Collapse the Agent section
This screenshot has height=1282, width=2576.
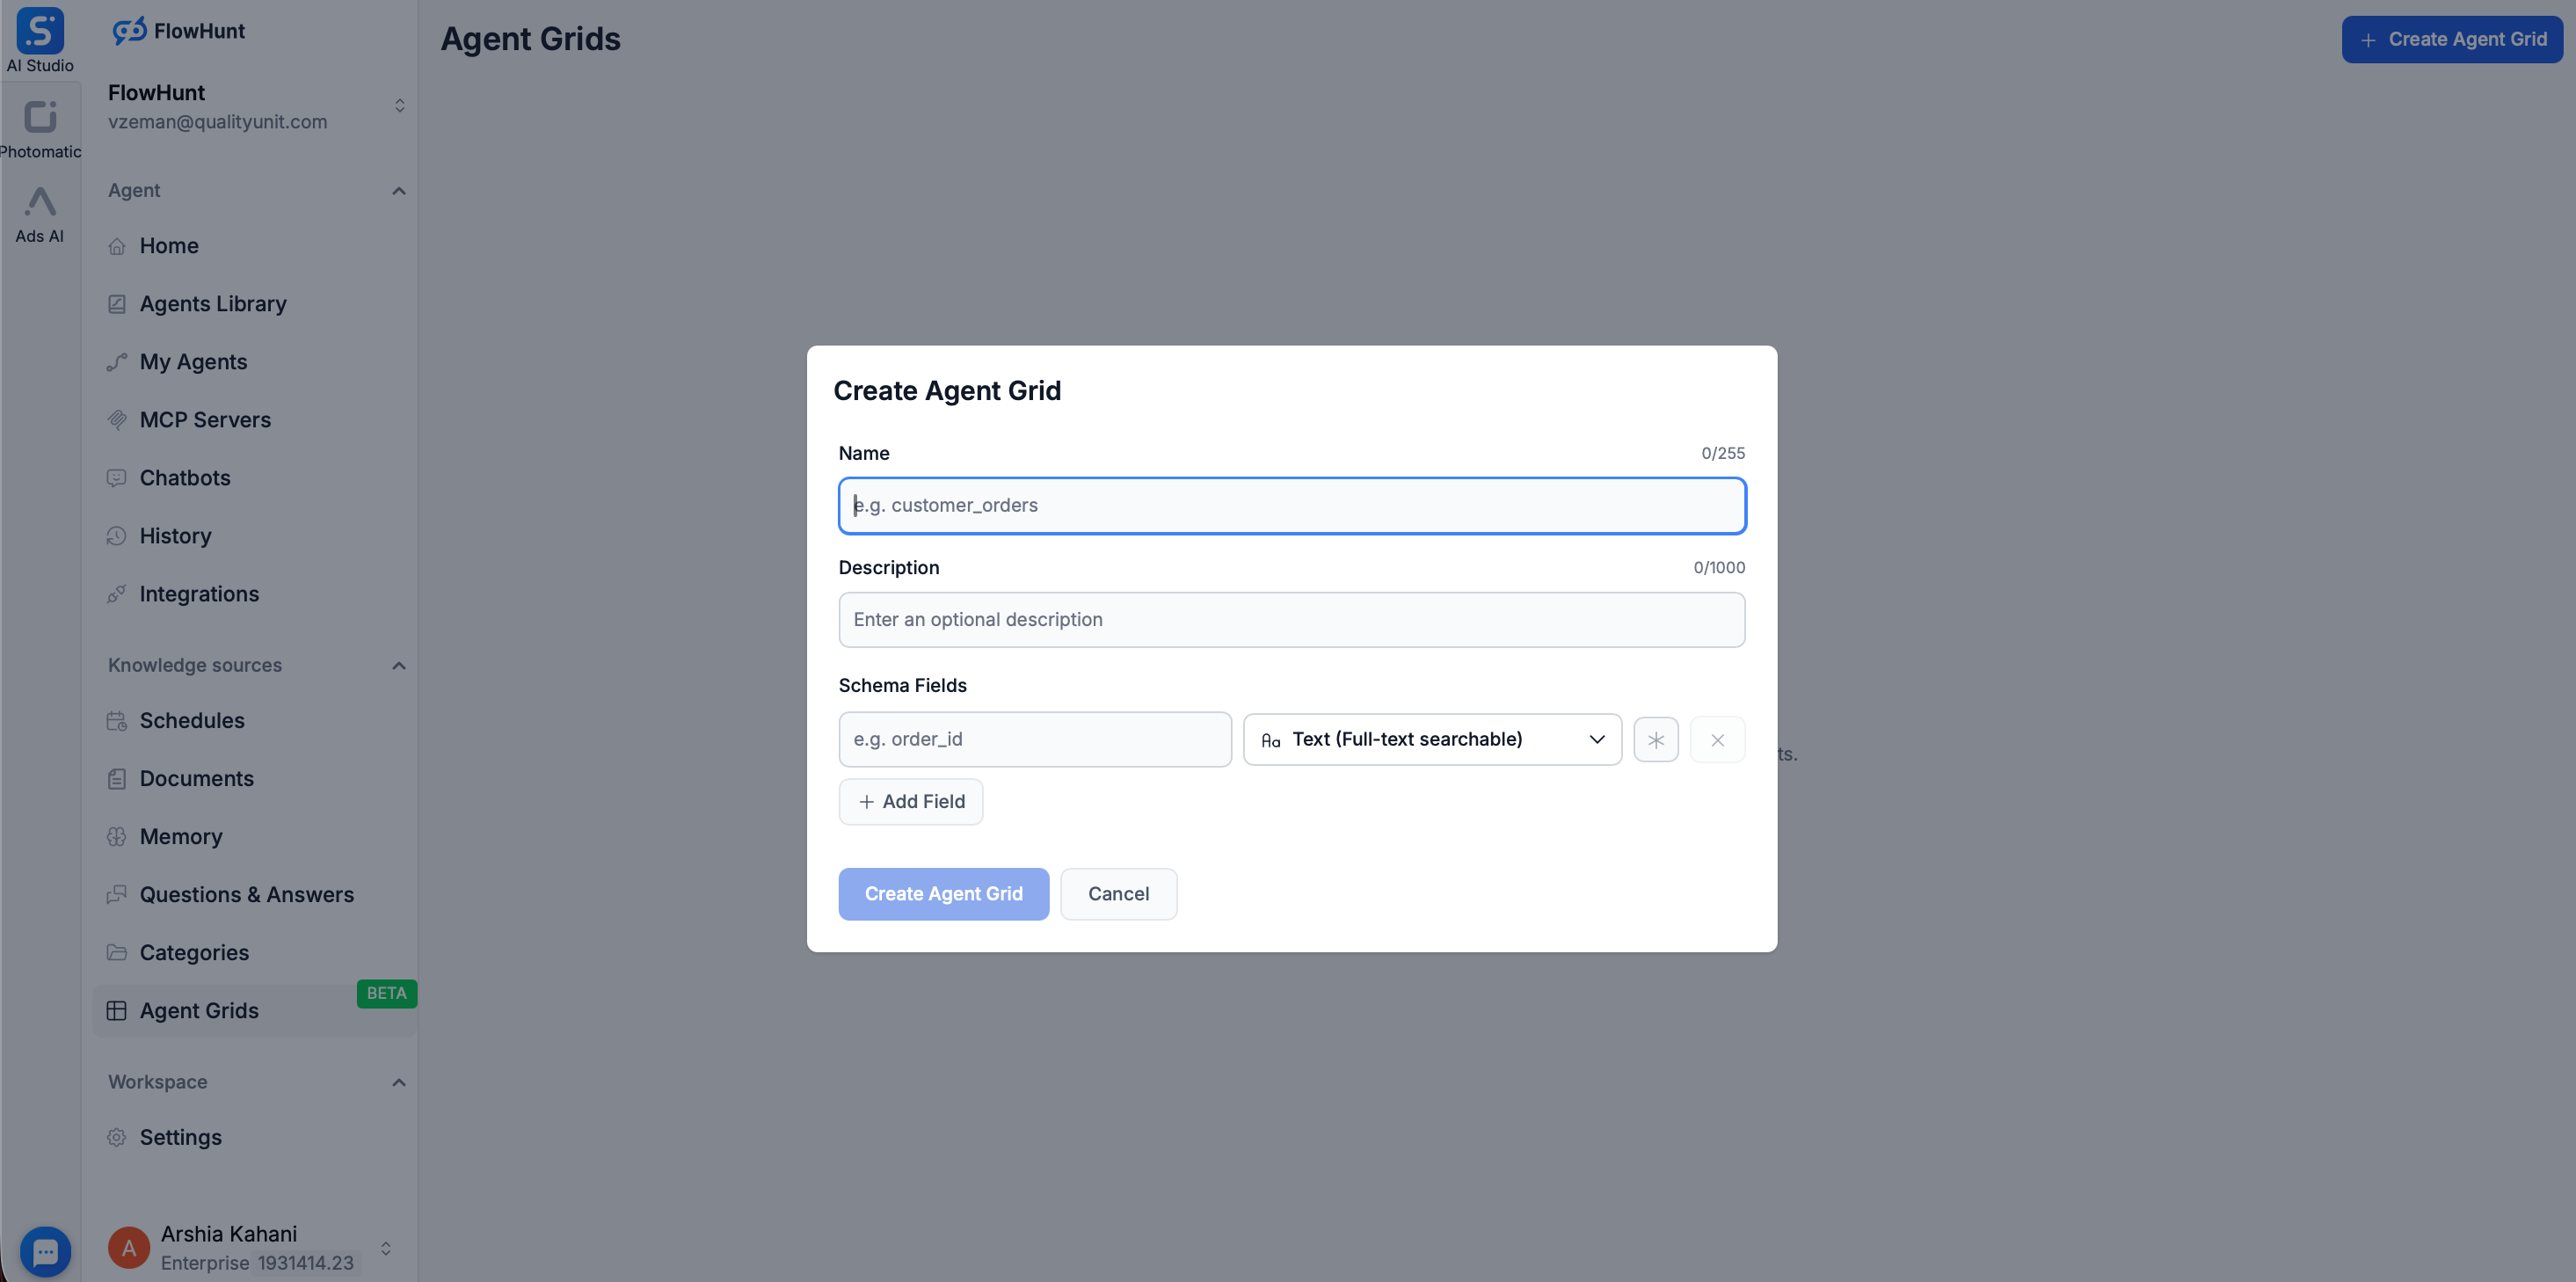pos(398,191)
